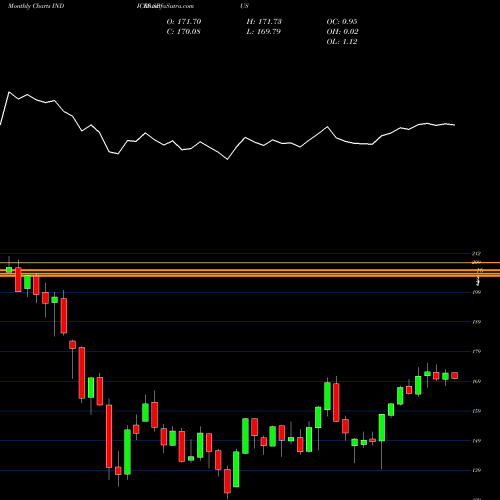Click the 179 price axis label
The image size is (500, 500).
[477, 351]
